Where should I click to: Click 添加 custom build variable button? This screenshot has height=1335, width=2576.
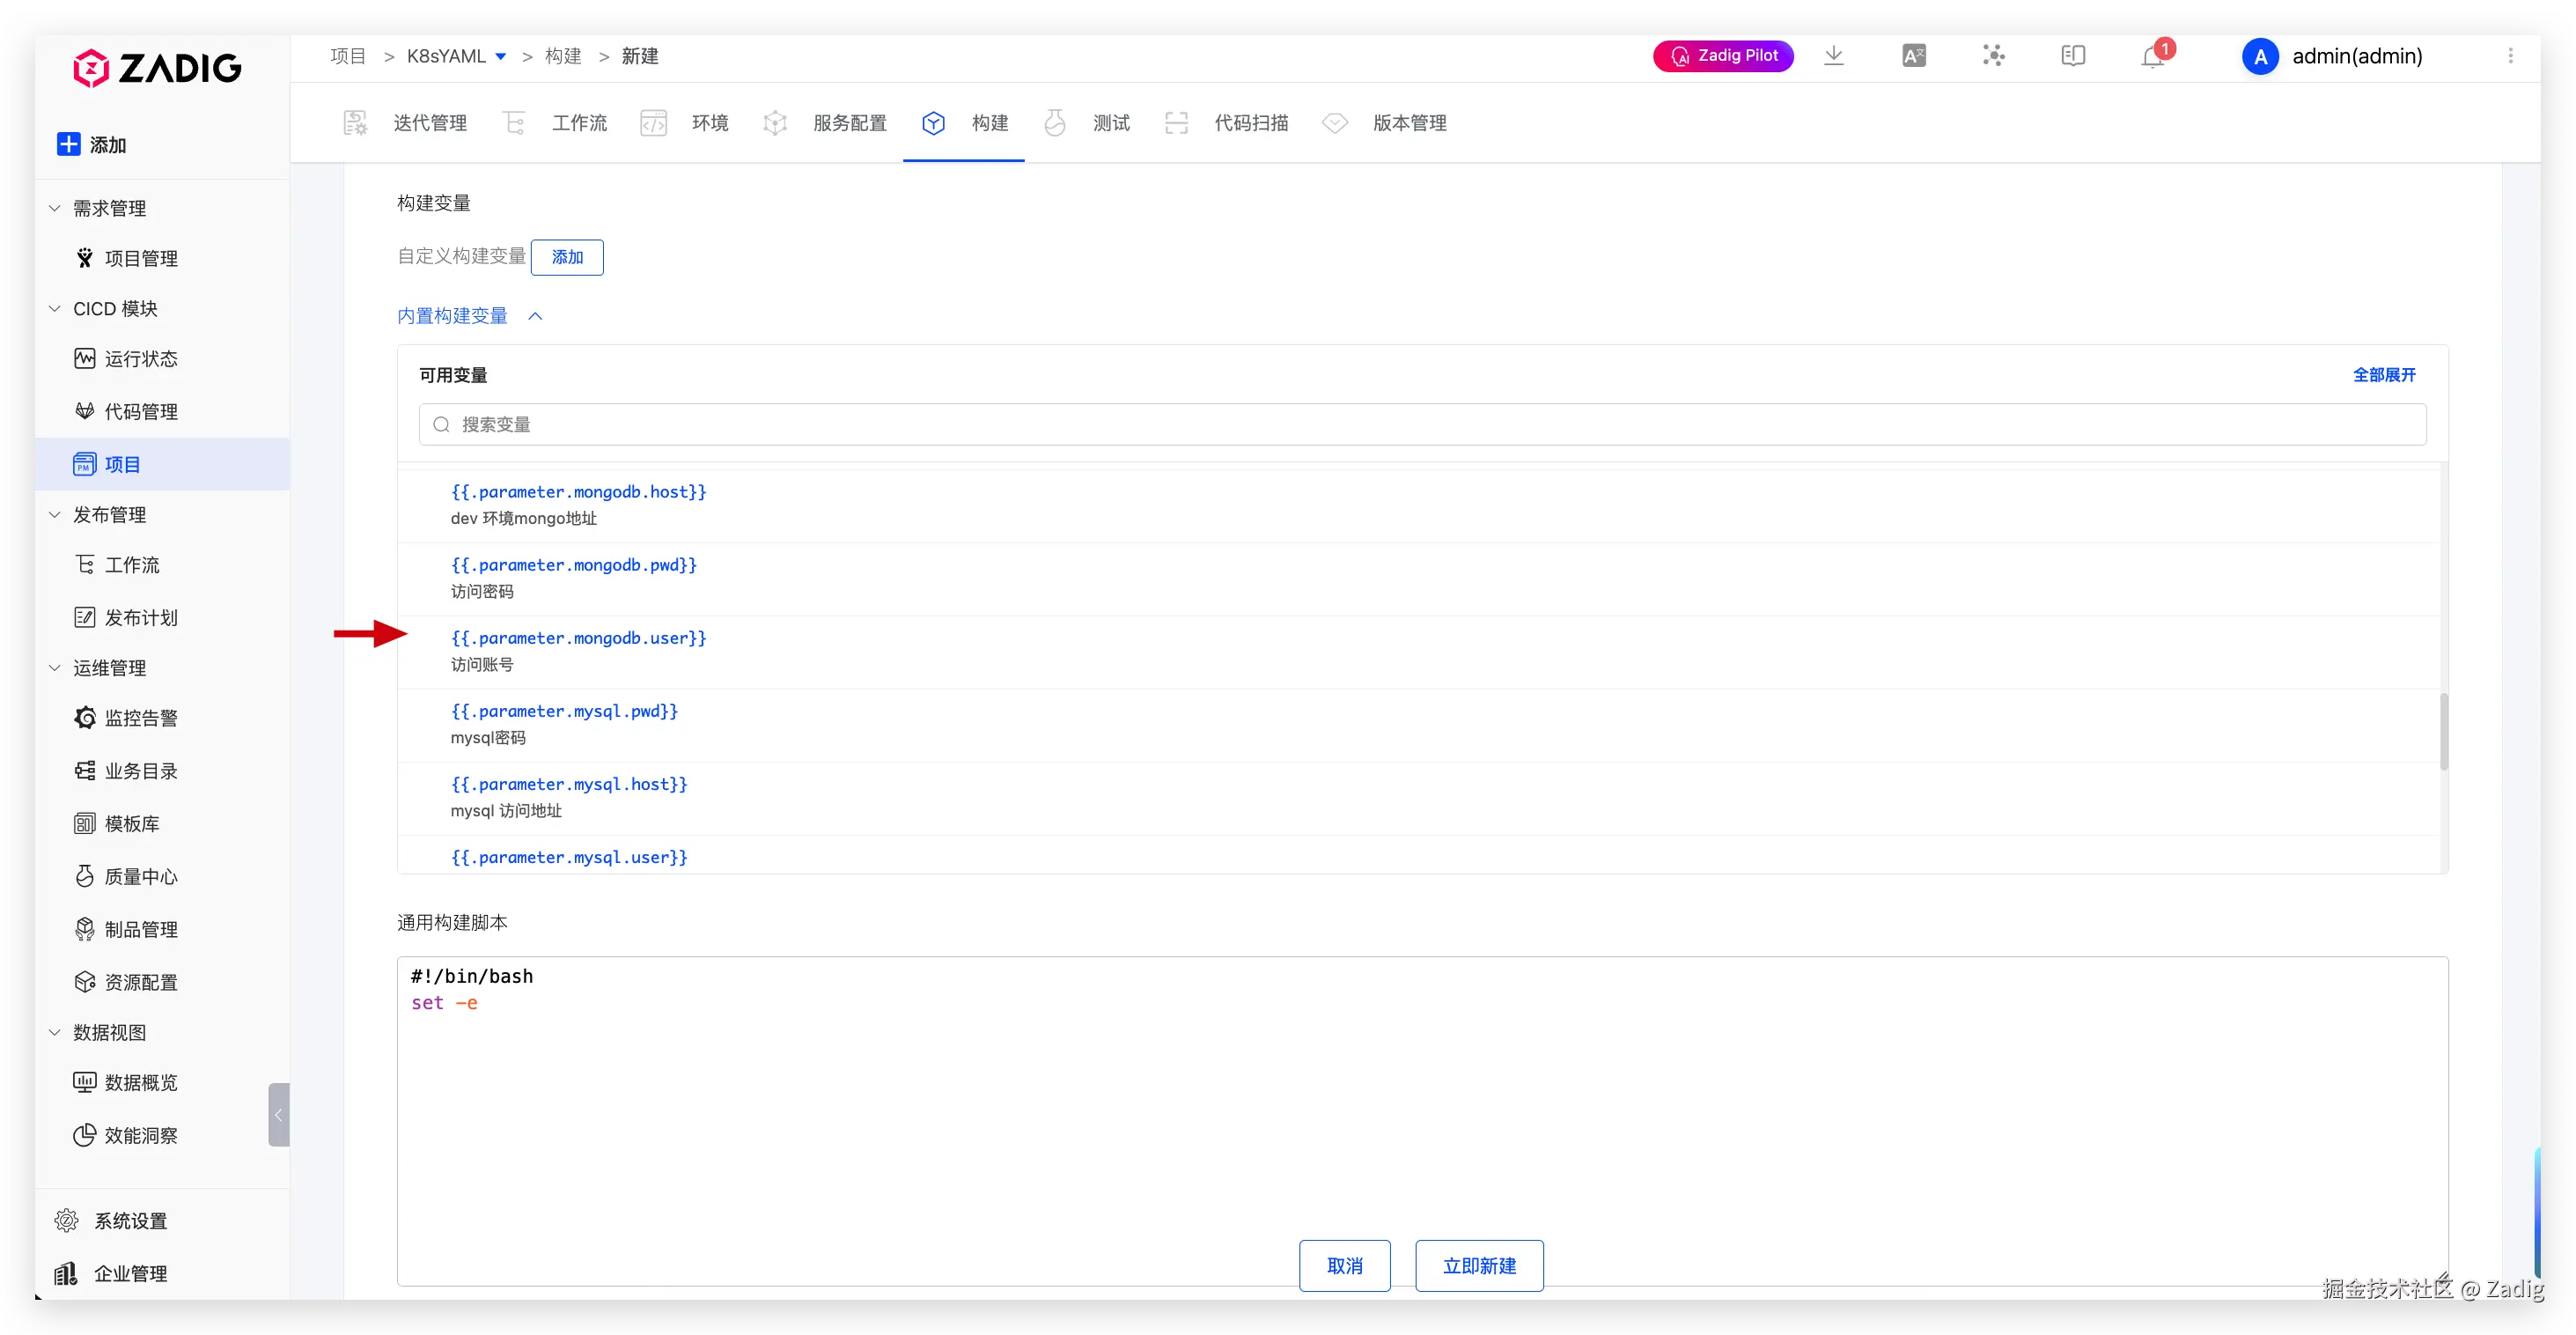567,257
